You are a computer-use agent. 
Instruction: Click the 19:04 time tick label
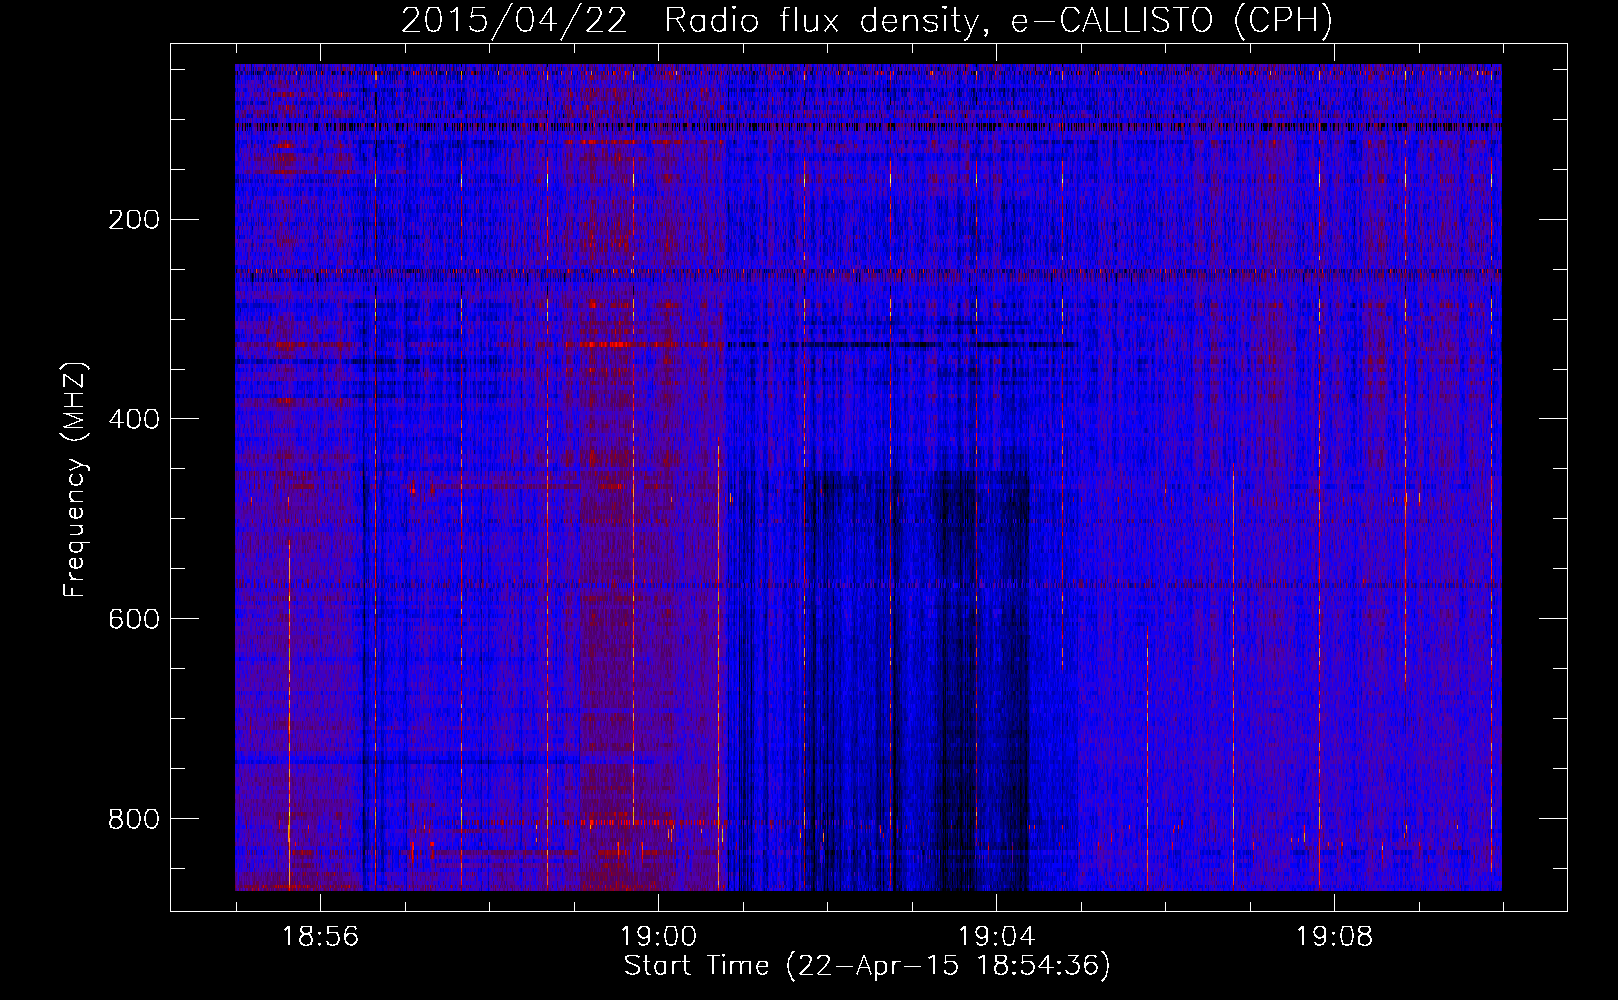coord(996,937)
